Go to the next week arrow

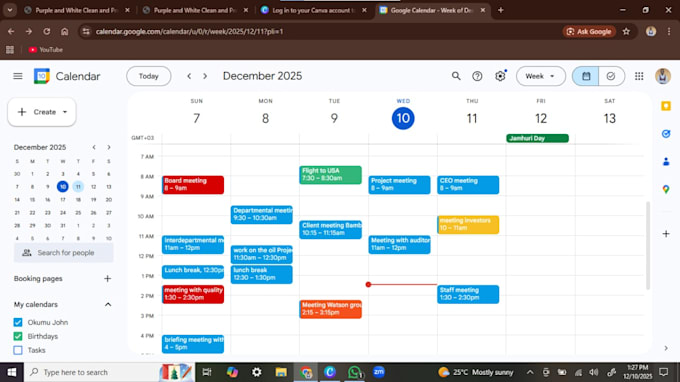pos(205,76)
